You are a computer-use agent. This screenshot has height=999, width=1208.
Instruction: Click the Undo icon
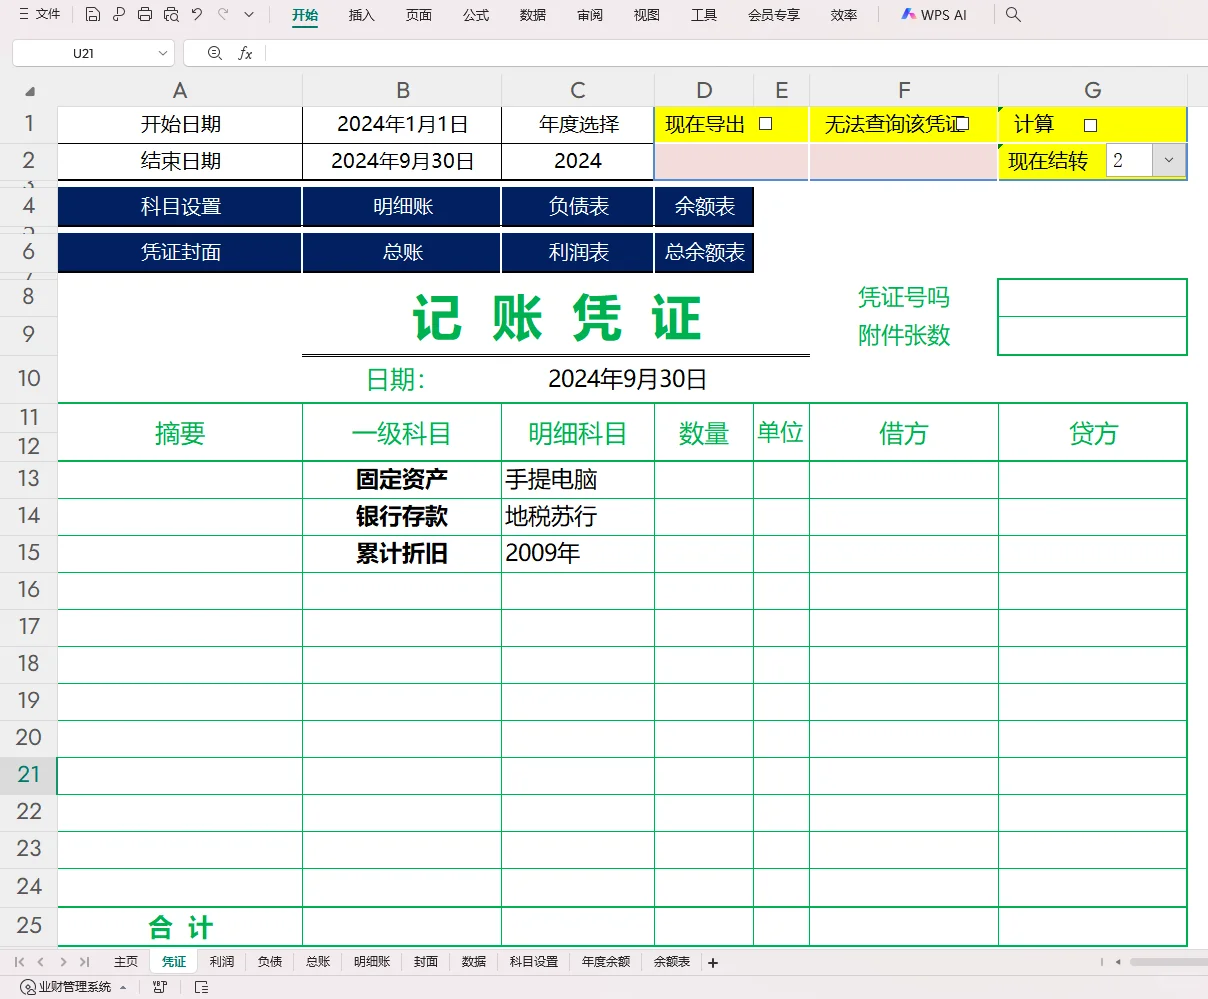point(197,15)
